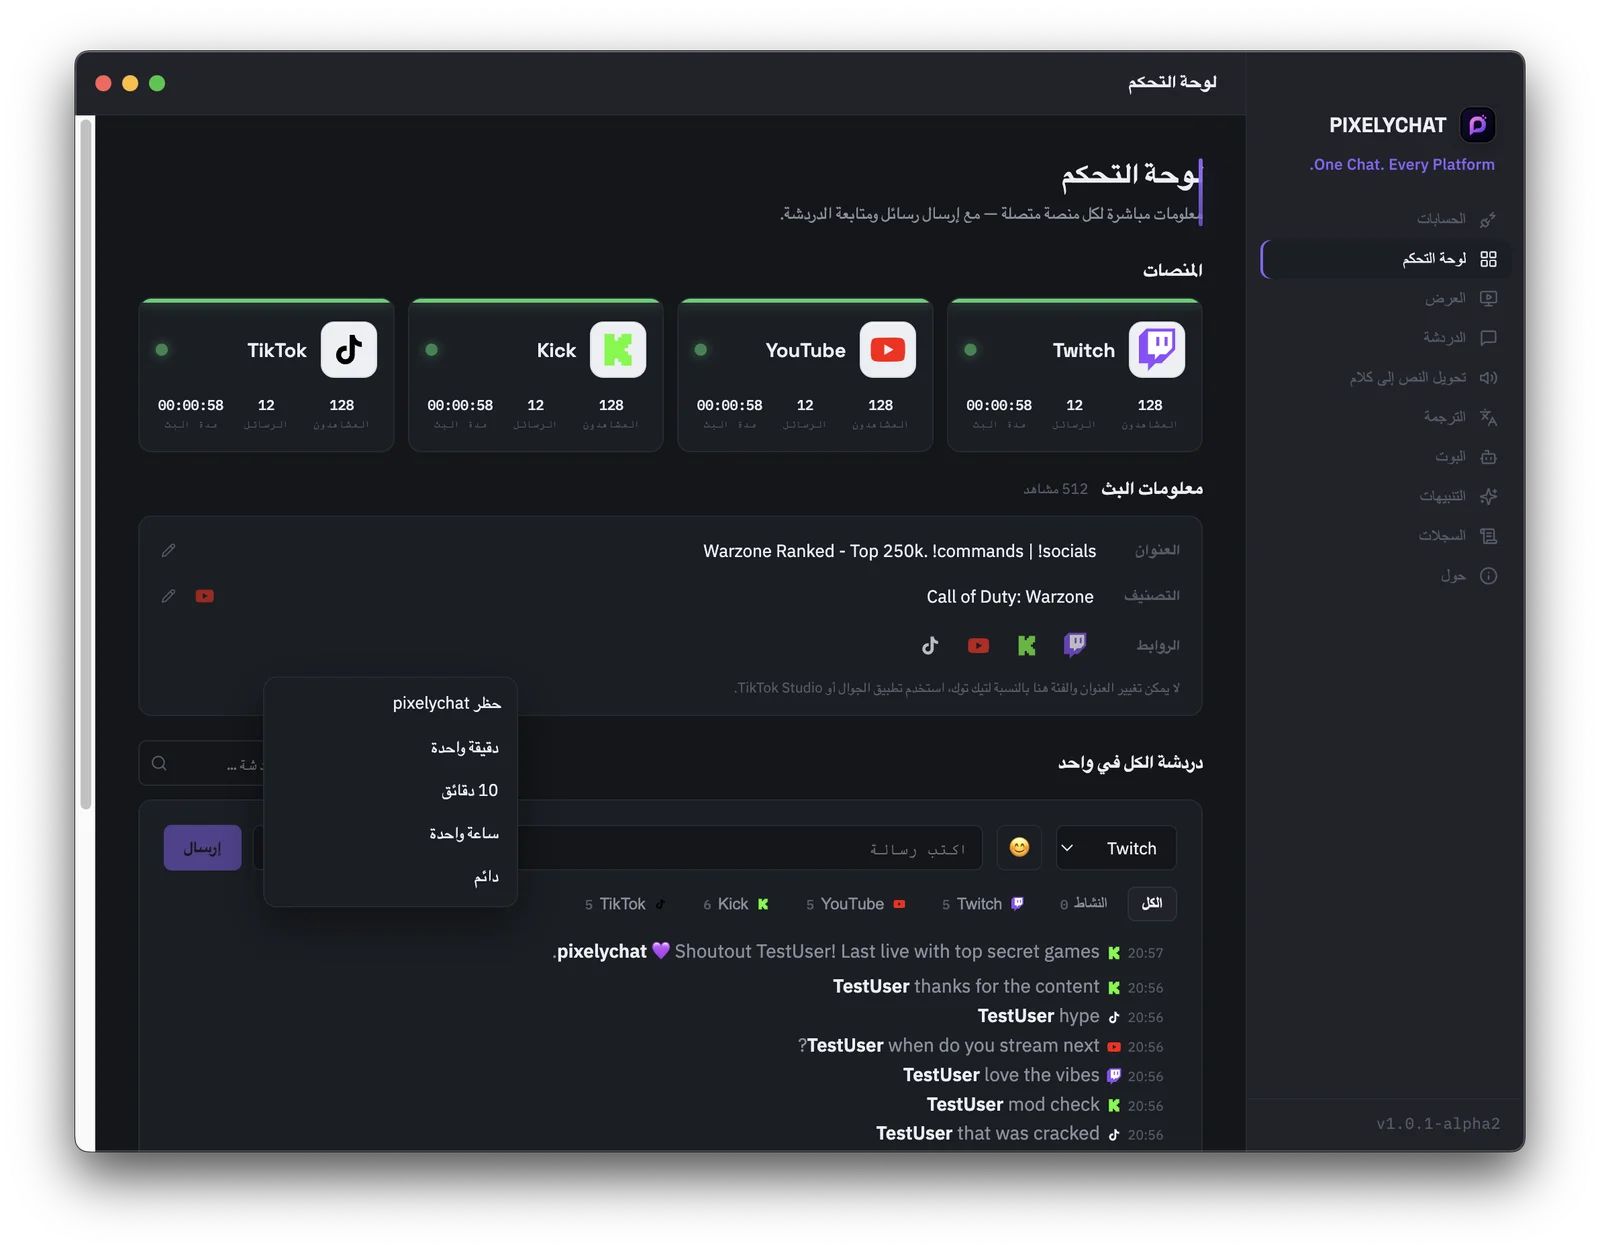Click the YouTube status dot
Image resolution: width=1600 pixels, height=1251 pixels.
point(701,350)
